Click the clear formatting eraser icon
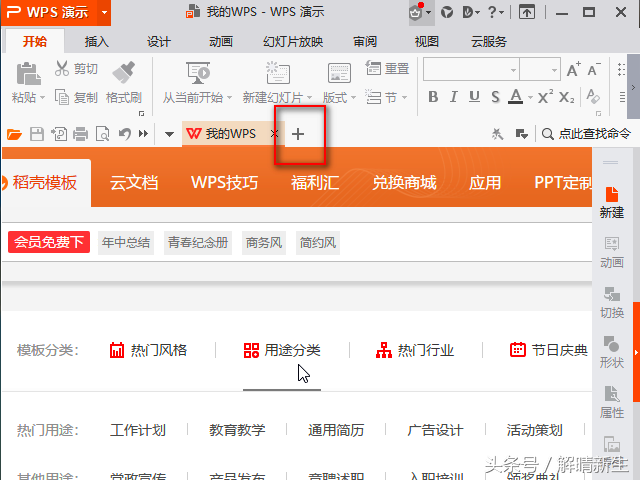The width and height of the screenshot is (640, 480). click(x=593, y=97)
